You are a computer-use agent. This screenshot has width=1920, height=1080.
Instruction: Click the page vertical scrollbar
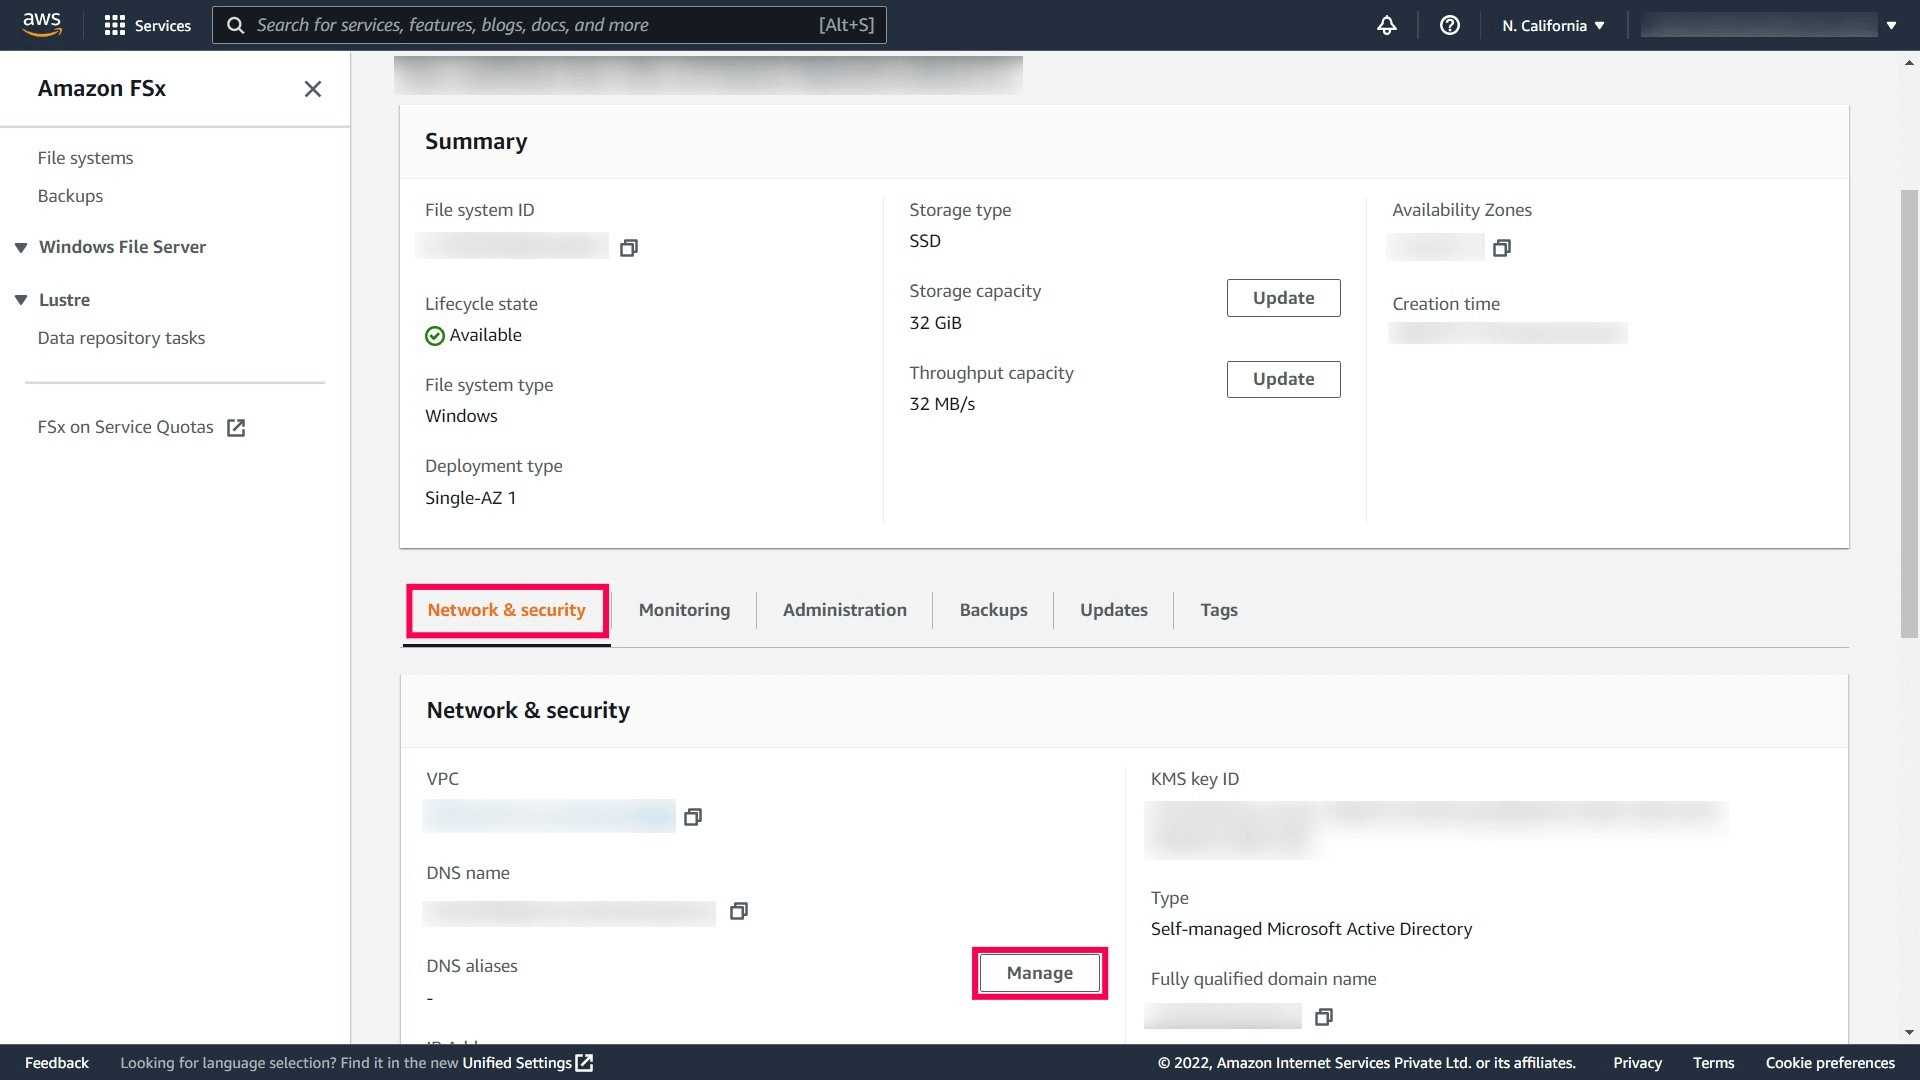tap(1909, 412)
